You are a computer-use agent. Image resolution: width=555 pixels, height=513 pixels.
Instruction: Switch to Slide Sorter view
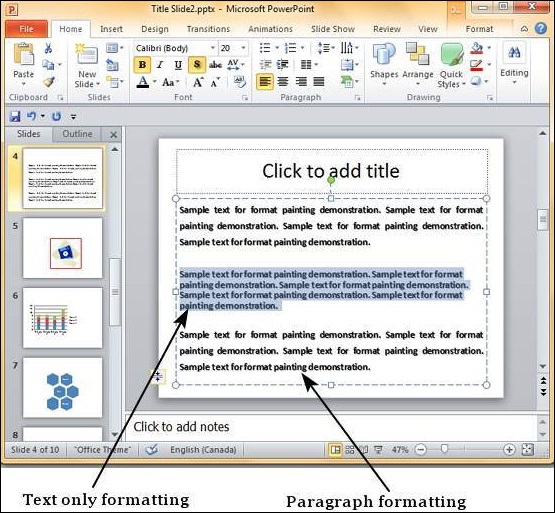(x=350, y=450)
